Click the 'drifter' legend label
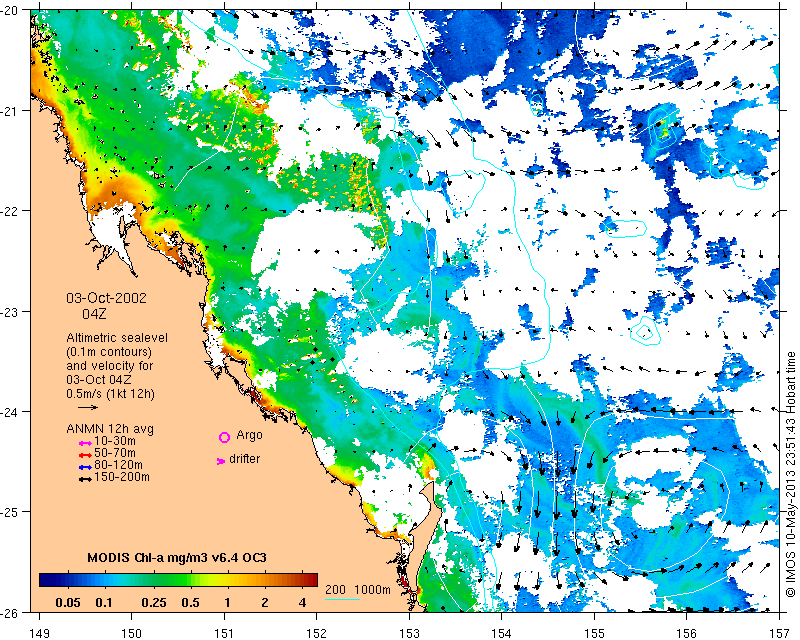Image resolution: width=800 pixels, height=640 pixels. click(x=244, y=459)
